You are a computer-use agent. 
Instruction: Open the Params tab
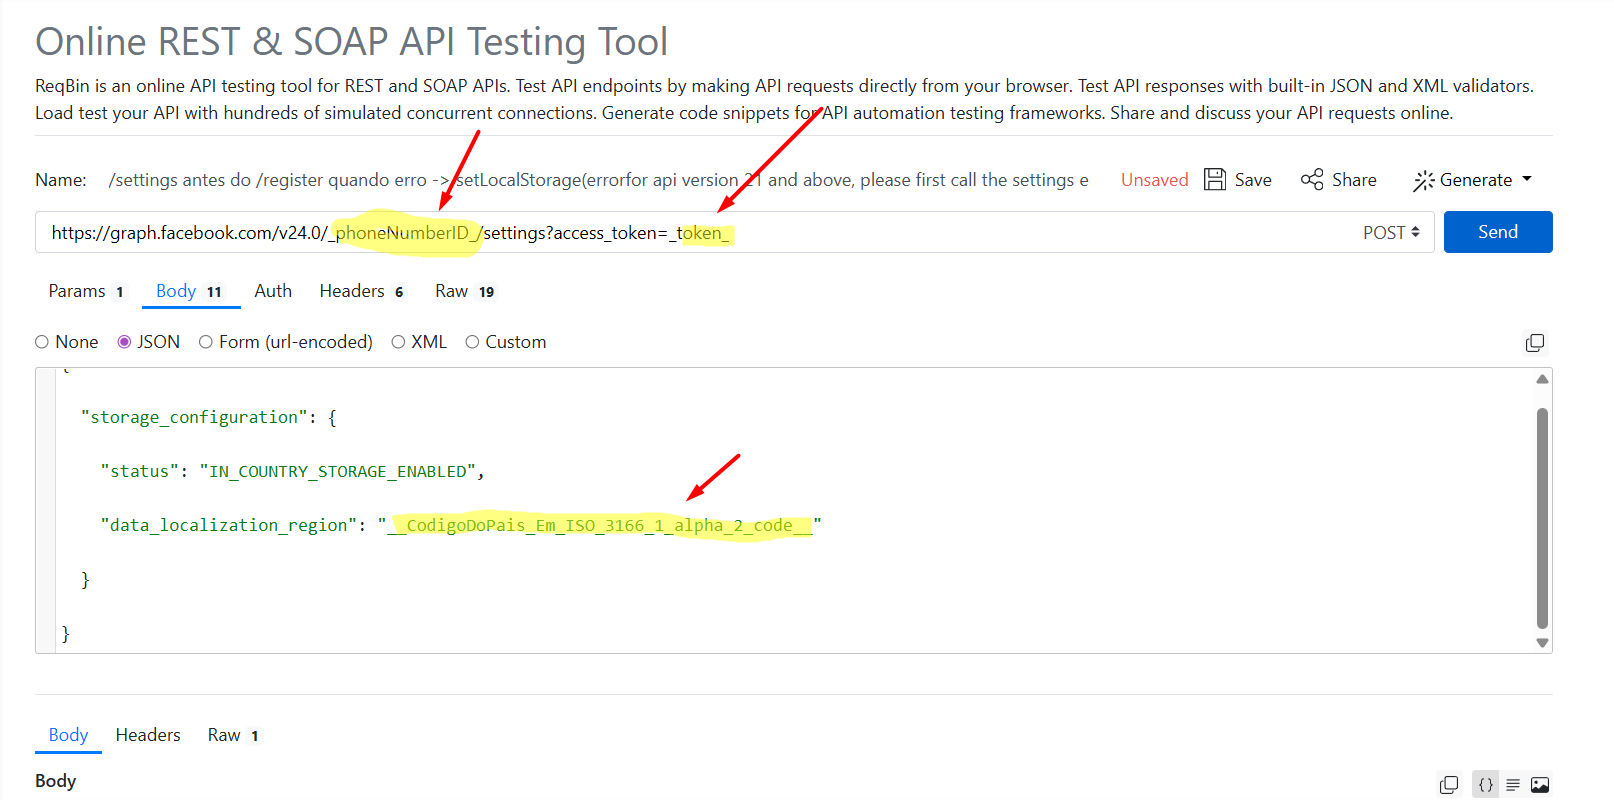[86, 291]
